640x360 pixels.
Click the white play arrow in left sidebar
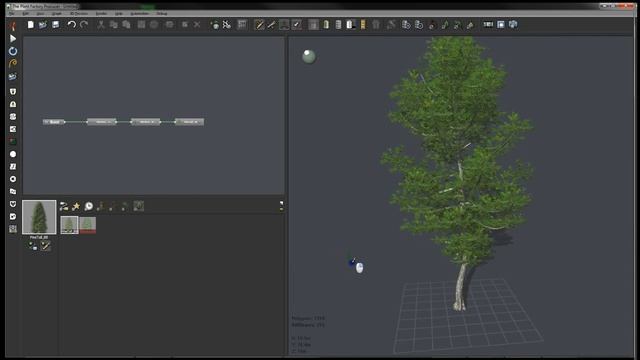[x=13, y=38]
